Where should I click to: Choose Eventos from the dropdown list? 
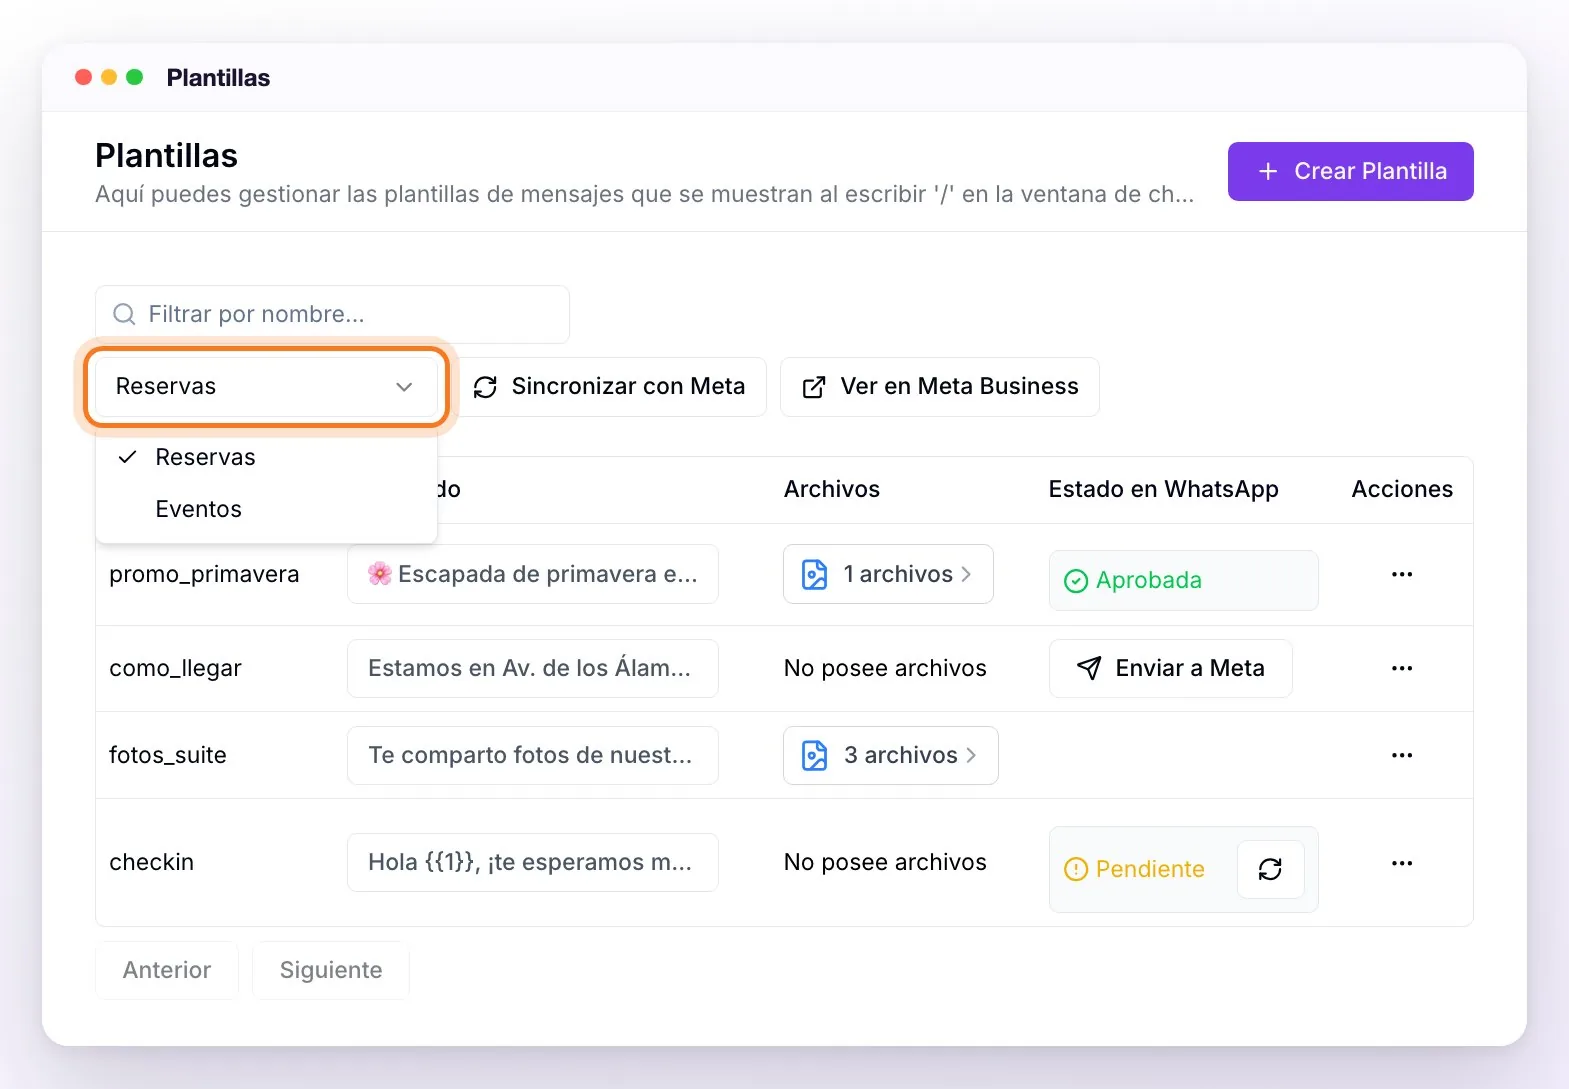tap(266, 509)
